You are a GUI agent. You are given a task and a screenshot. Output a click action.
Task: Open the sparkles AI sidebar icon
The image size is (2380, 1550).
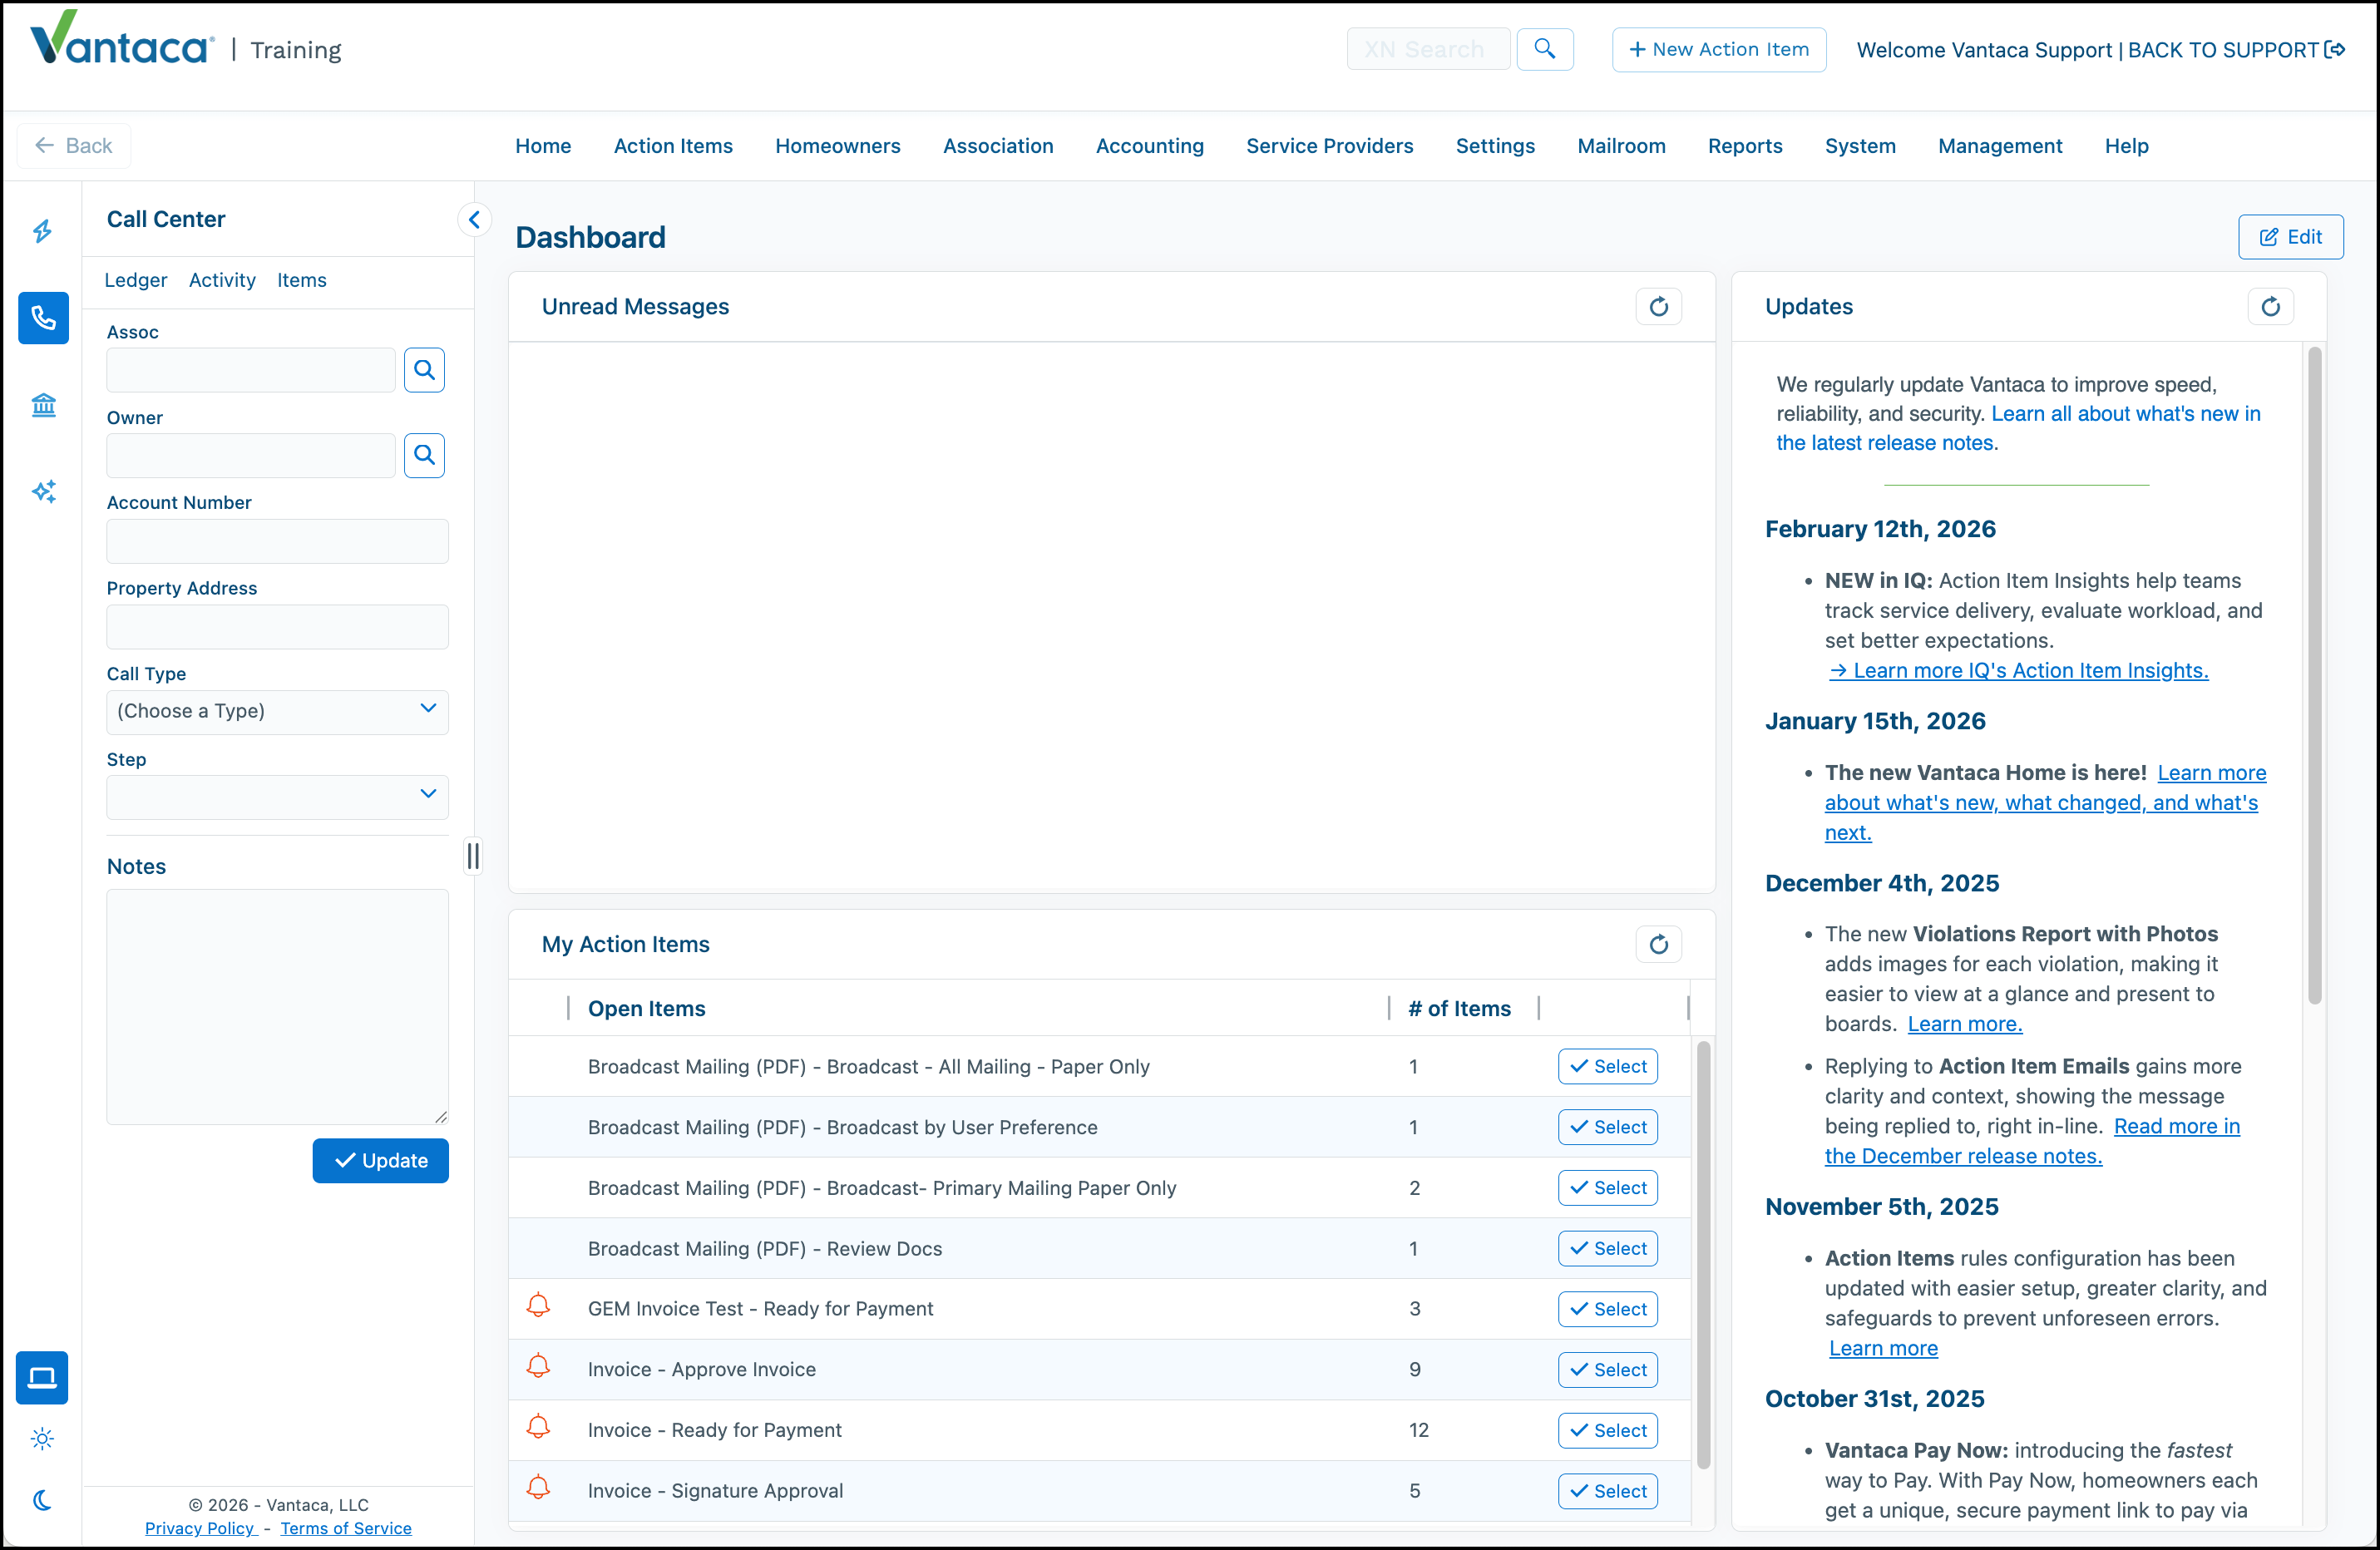(43, 491)
